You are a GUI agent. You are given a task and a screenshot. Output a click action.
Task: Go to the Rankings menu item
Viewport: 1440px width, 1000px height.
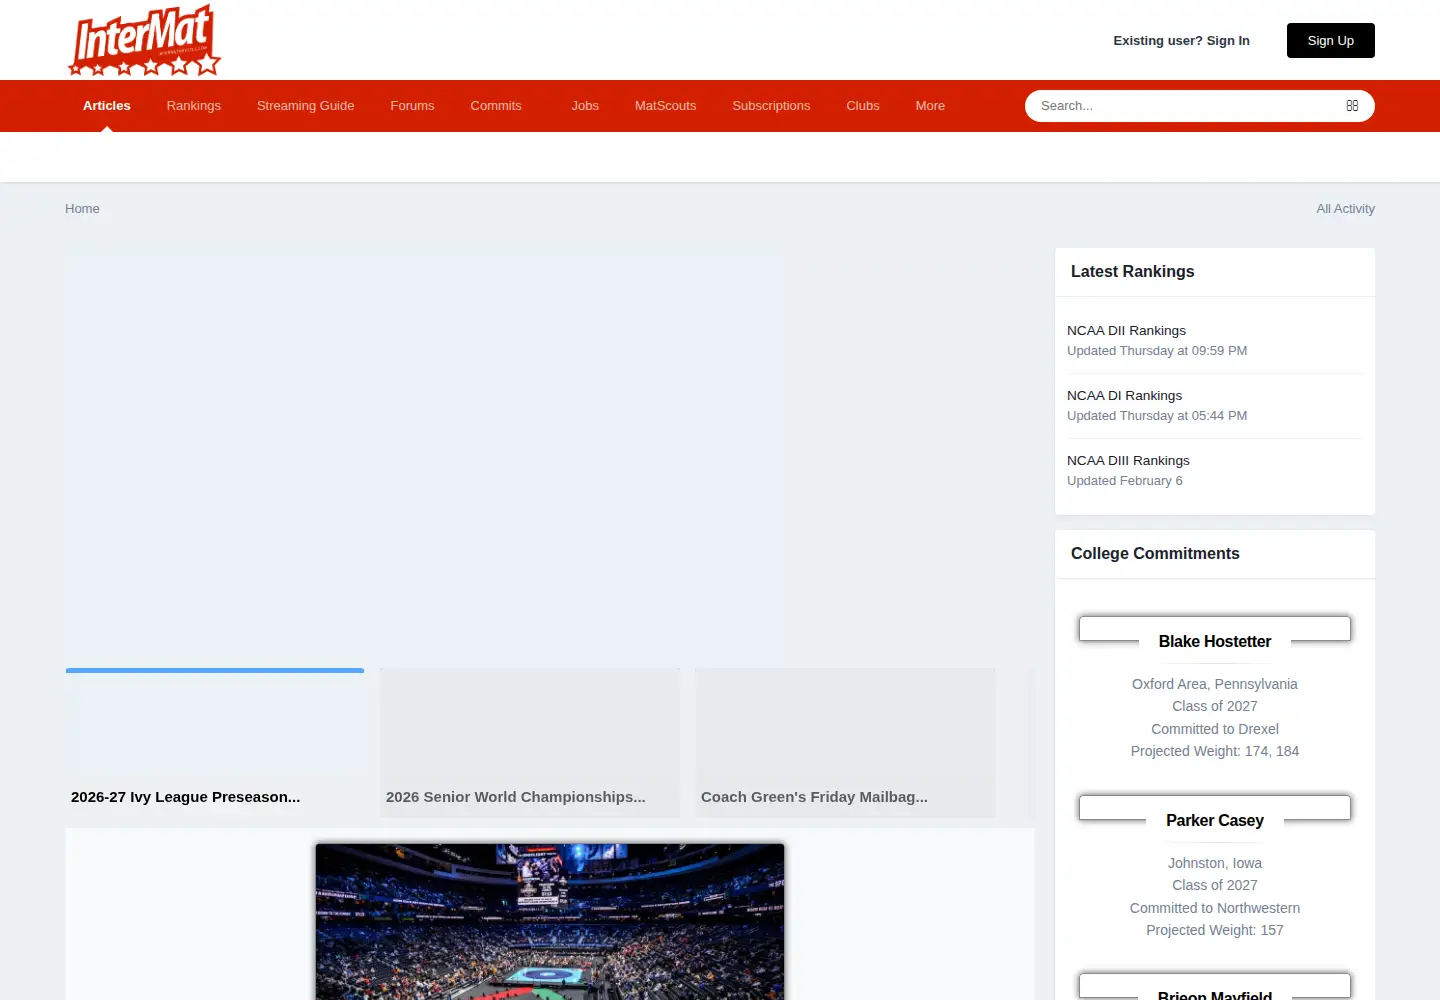click(x=194, y=106)
